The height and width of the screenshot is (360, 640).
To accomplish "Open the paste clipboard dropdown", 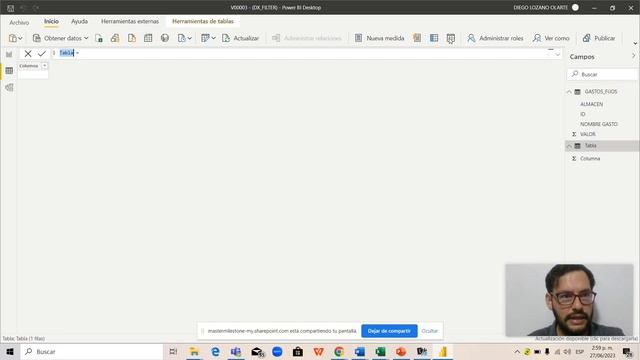I will (x=16, y=38).
